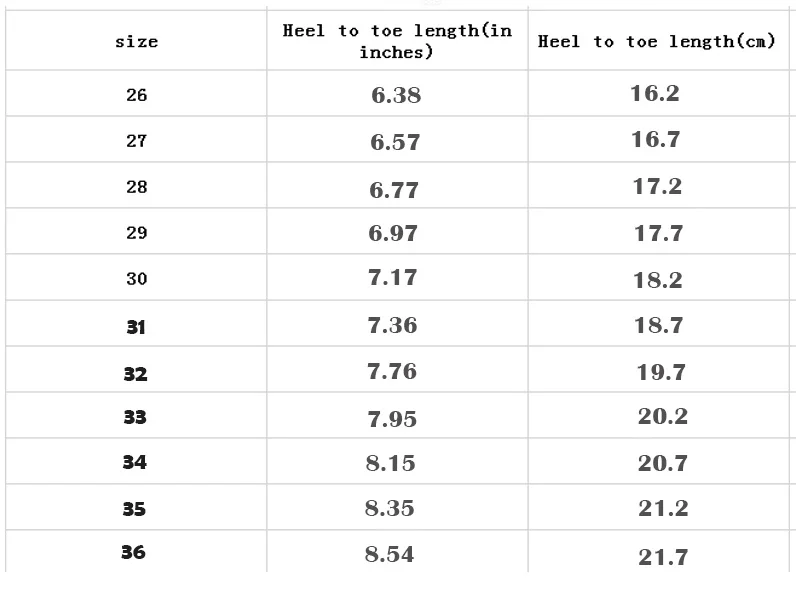The width and height of the screenshot is (796, 598).
Task: Select the 8.15 inches value
Action: (x=391, y=463)
